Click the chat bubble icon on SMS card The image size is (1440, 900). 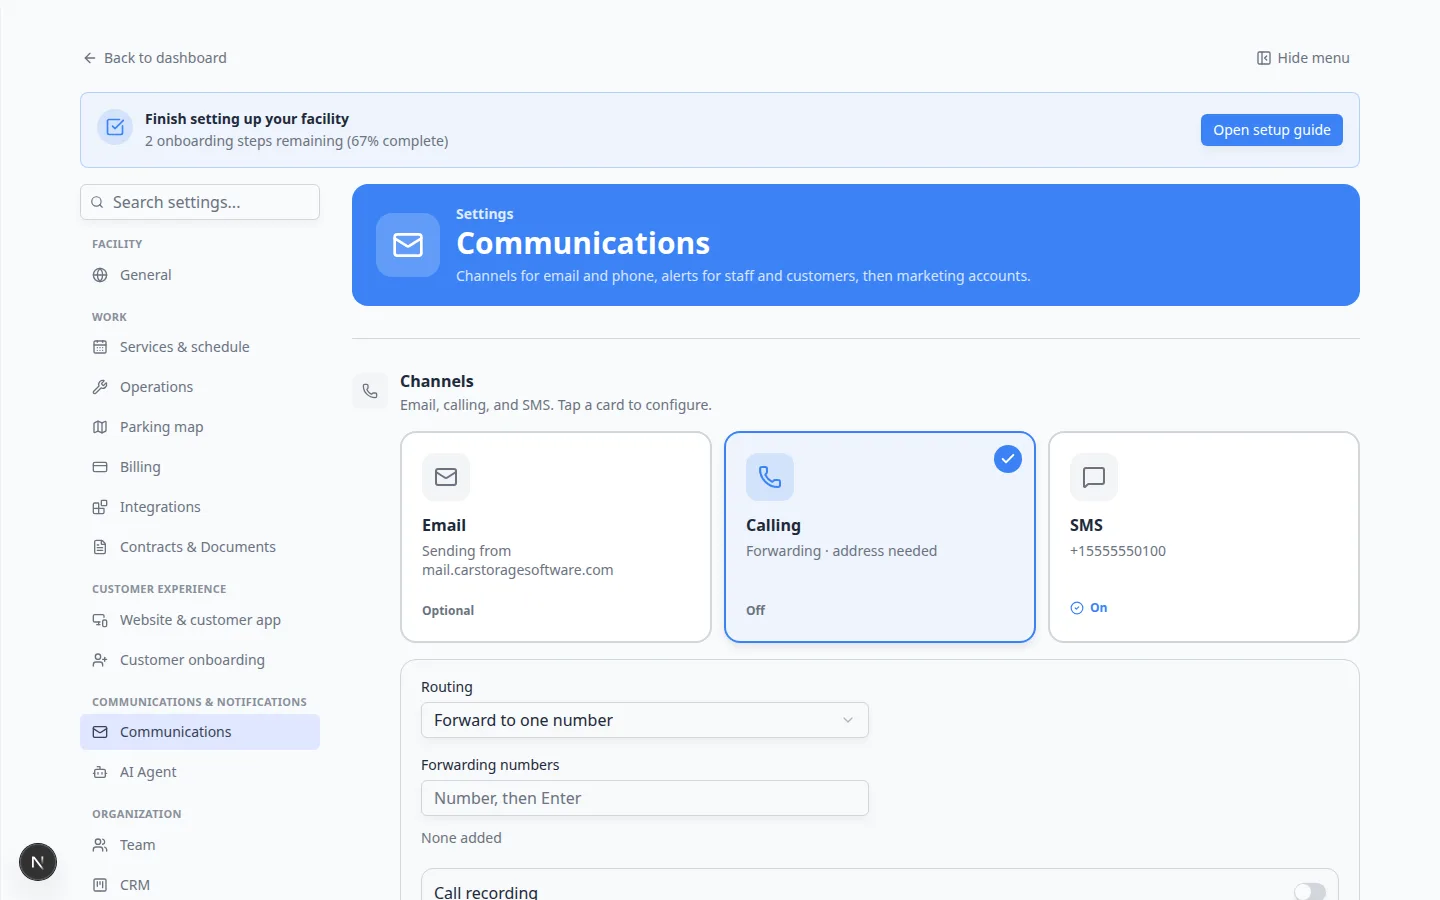1094,477
